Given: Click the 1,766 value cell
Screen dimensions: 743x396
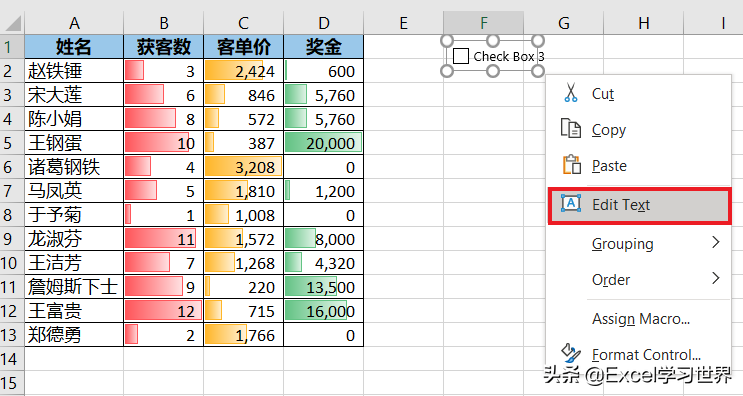Looking at the screenshot, I should 244,334.
